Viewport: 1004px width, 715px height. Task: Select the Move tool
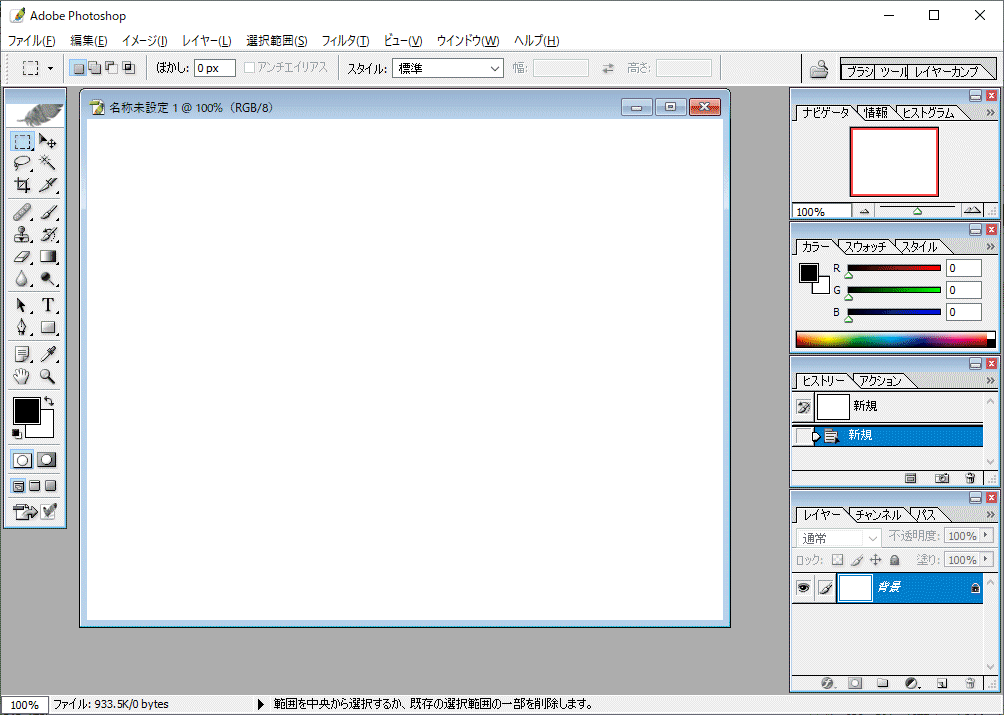tap(46, 141)
